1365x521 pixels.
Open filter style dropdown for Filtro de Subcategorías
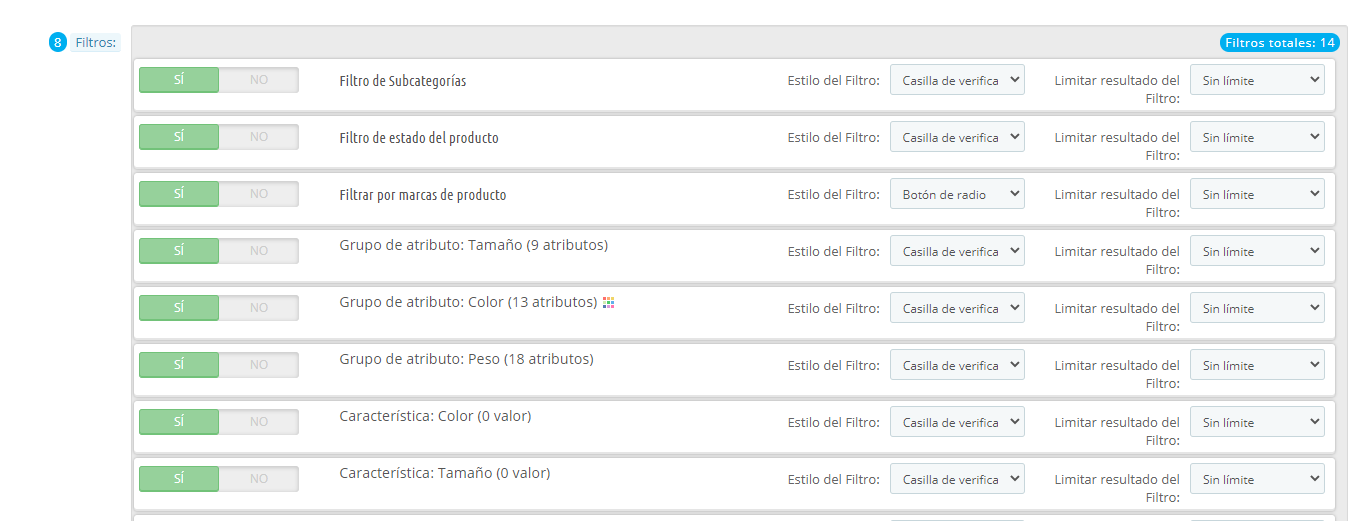point(957,80)
